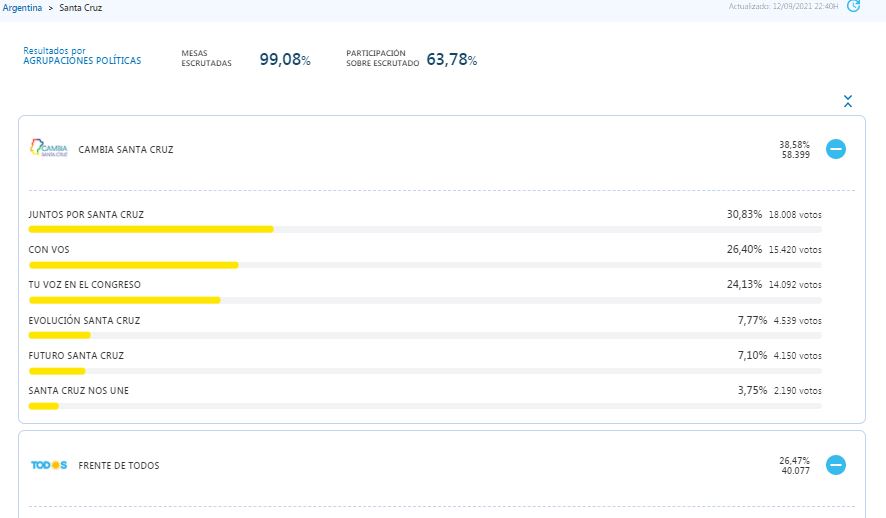This screenshot has height=518, width=886.
Task: Click the 38,58% Cambia Santa Cruz total
Action: pyautogui.click(x=794, y=145)
